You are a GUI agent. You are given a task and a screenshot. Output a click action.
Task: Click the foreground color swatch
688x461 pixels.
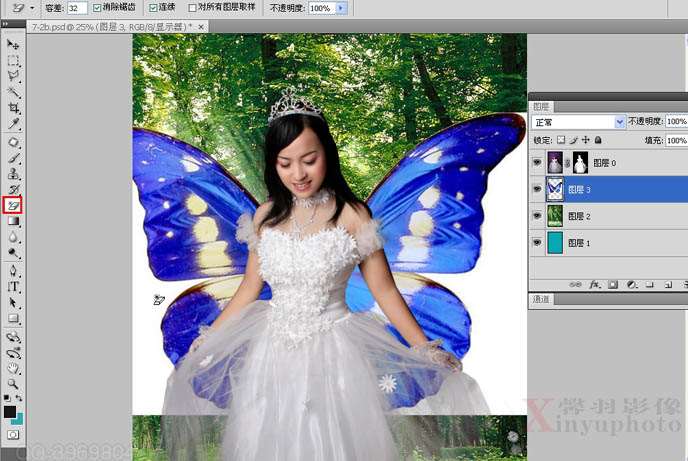(10, 411)
